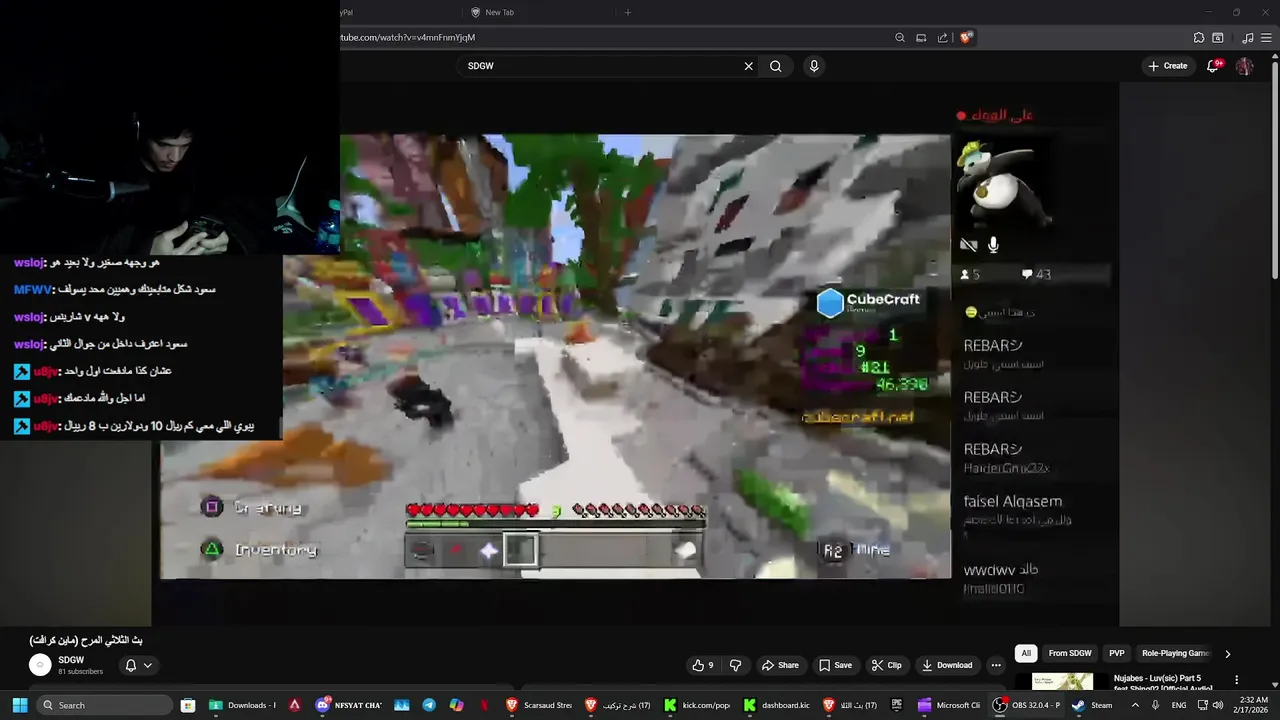Switch to OBS 32.0.4 in taskbar
1280x720 pixels.
click(1028, 705)
